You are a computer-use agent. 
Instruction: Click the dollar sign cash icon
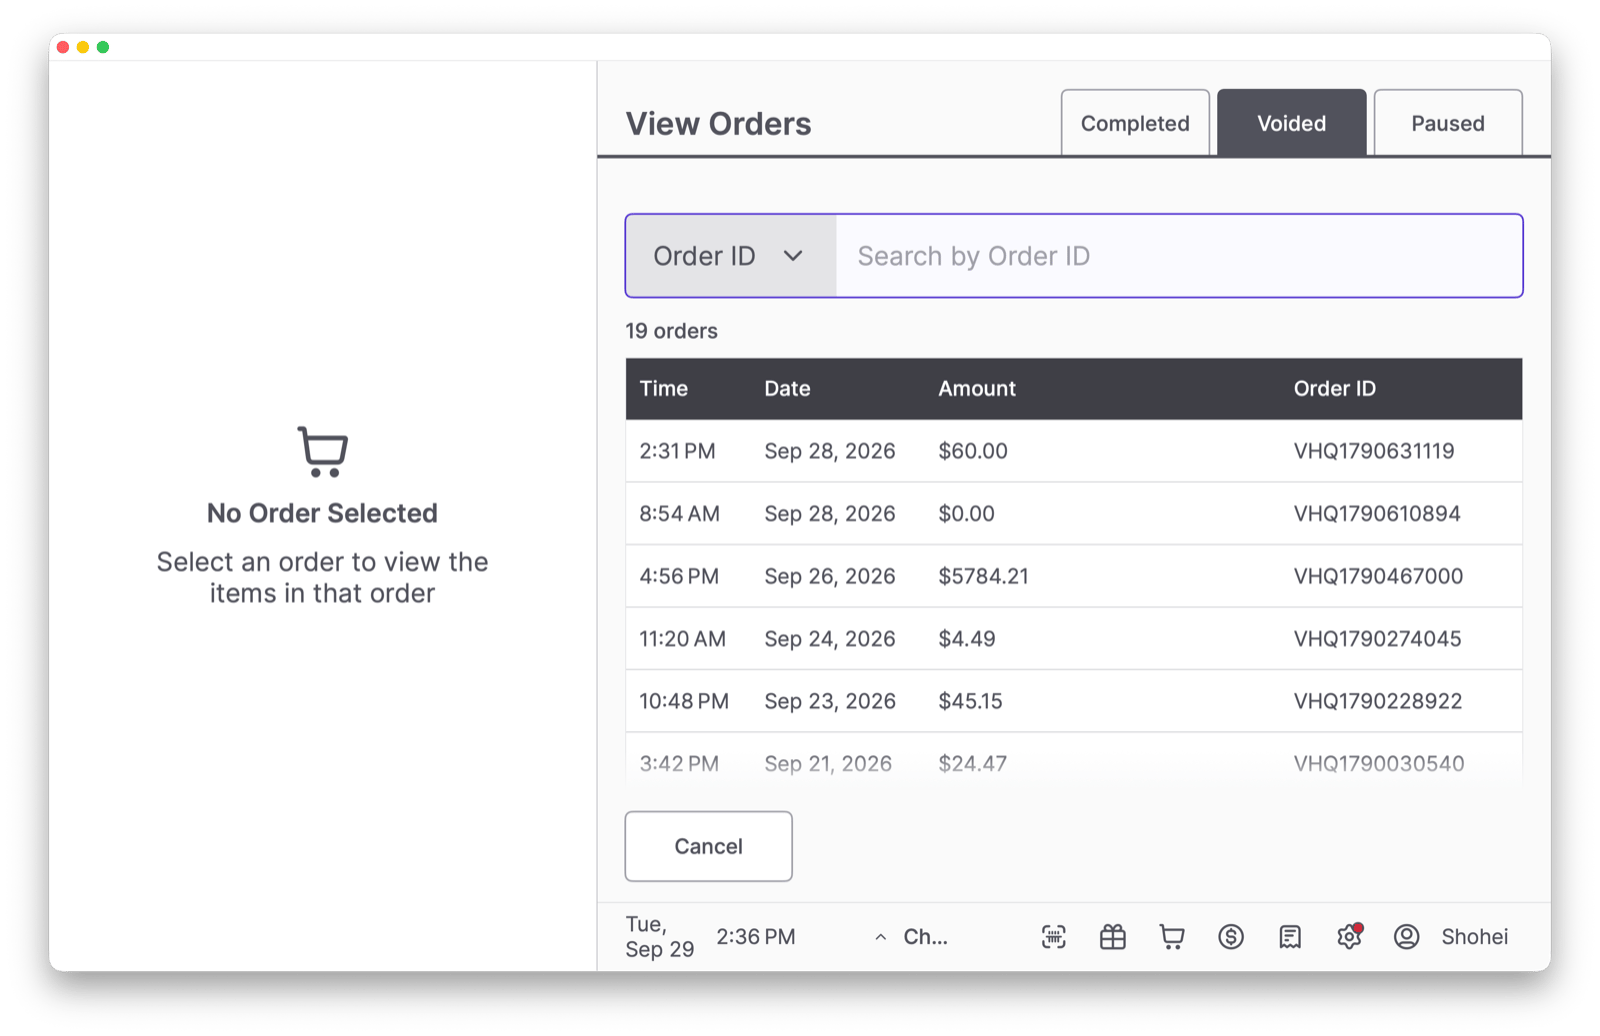click(x=1231, y=937)
